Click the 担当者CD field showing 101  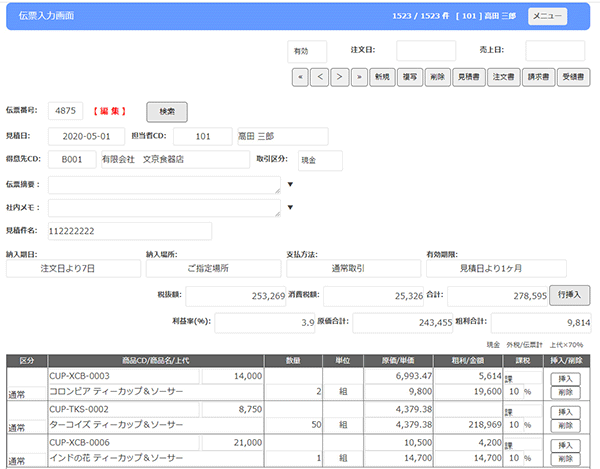(x=203, y=137)
